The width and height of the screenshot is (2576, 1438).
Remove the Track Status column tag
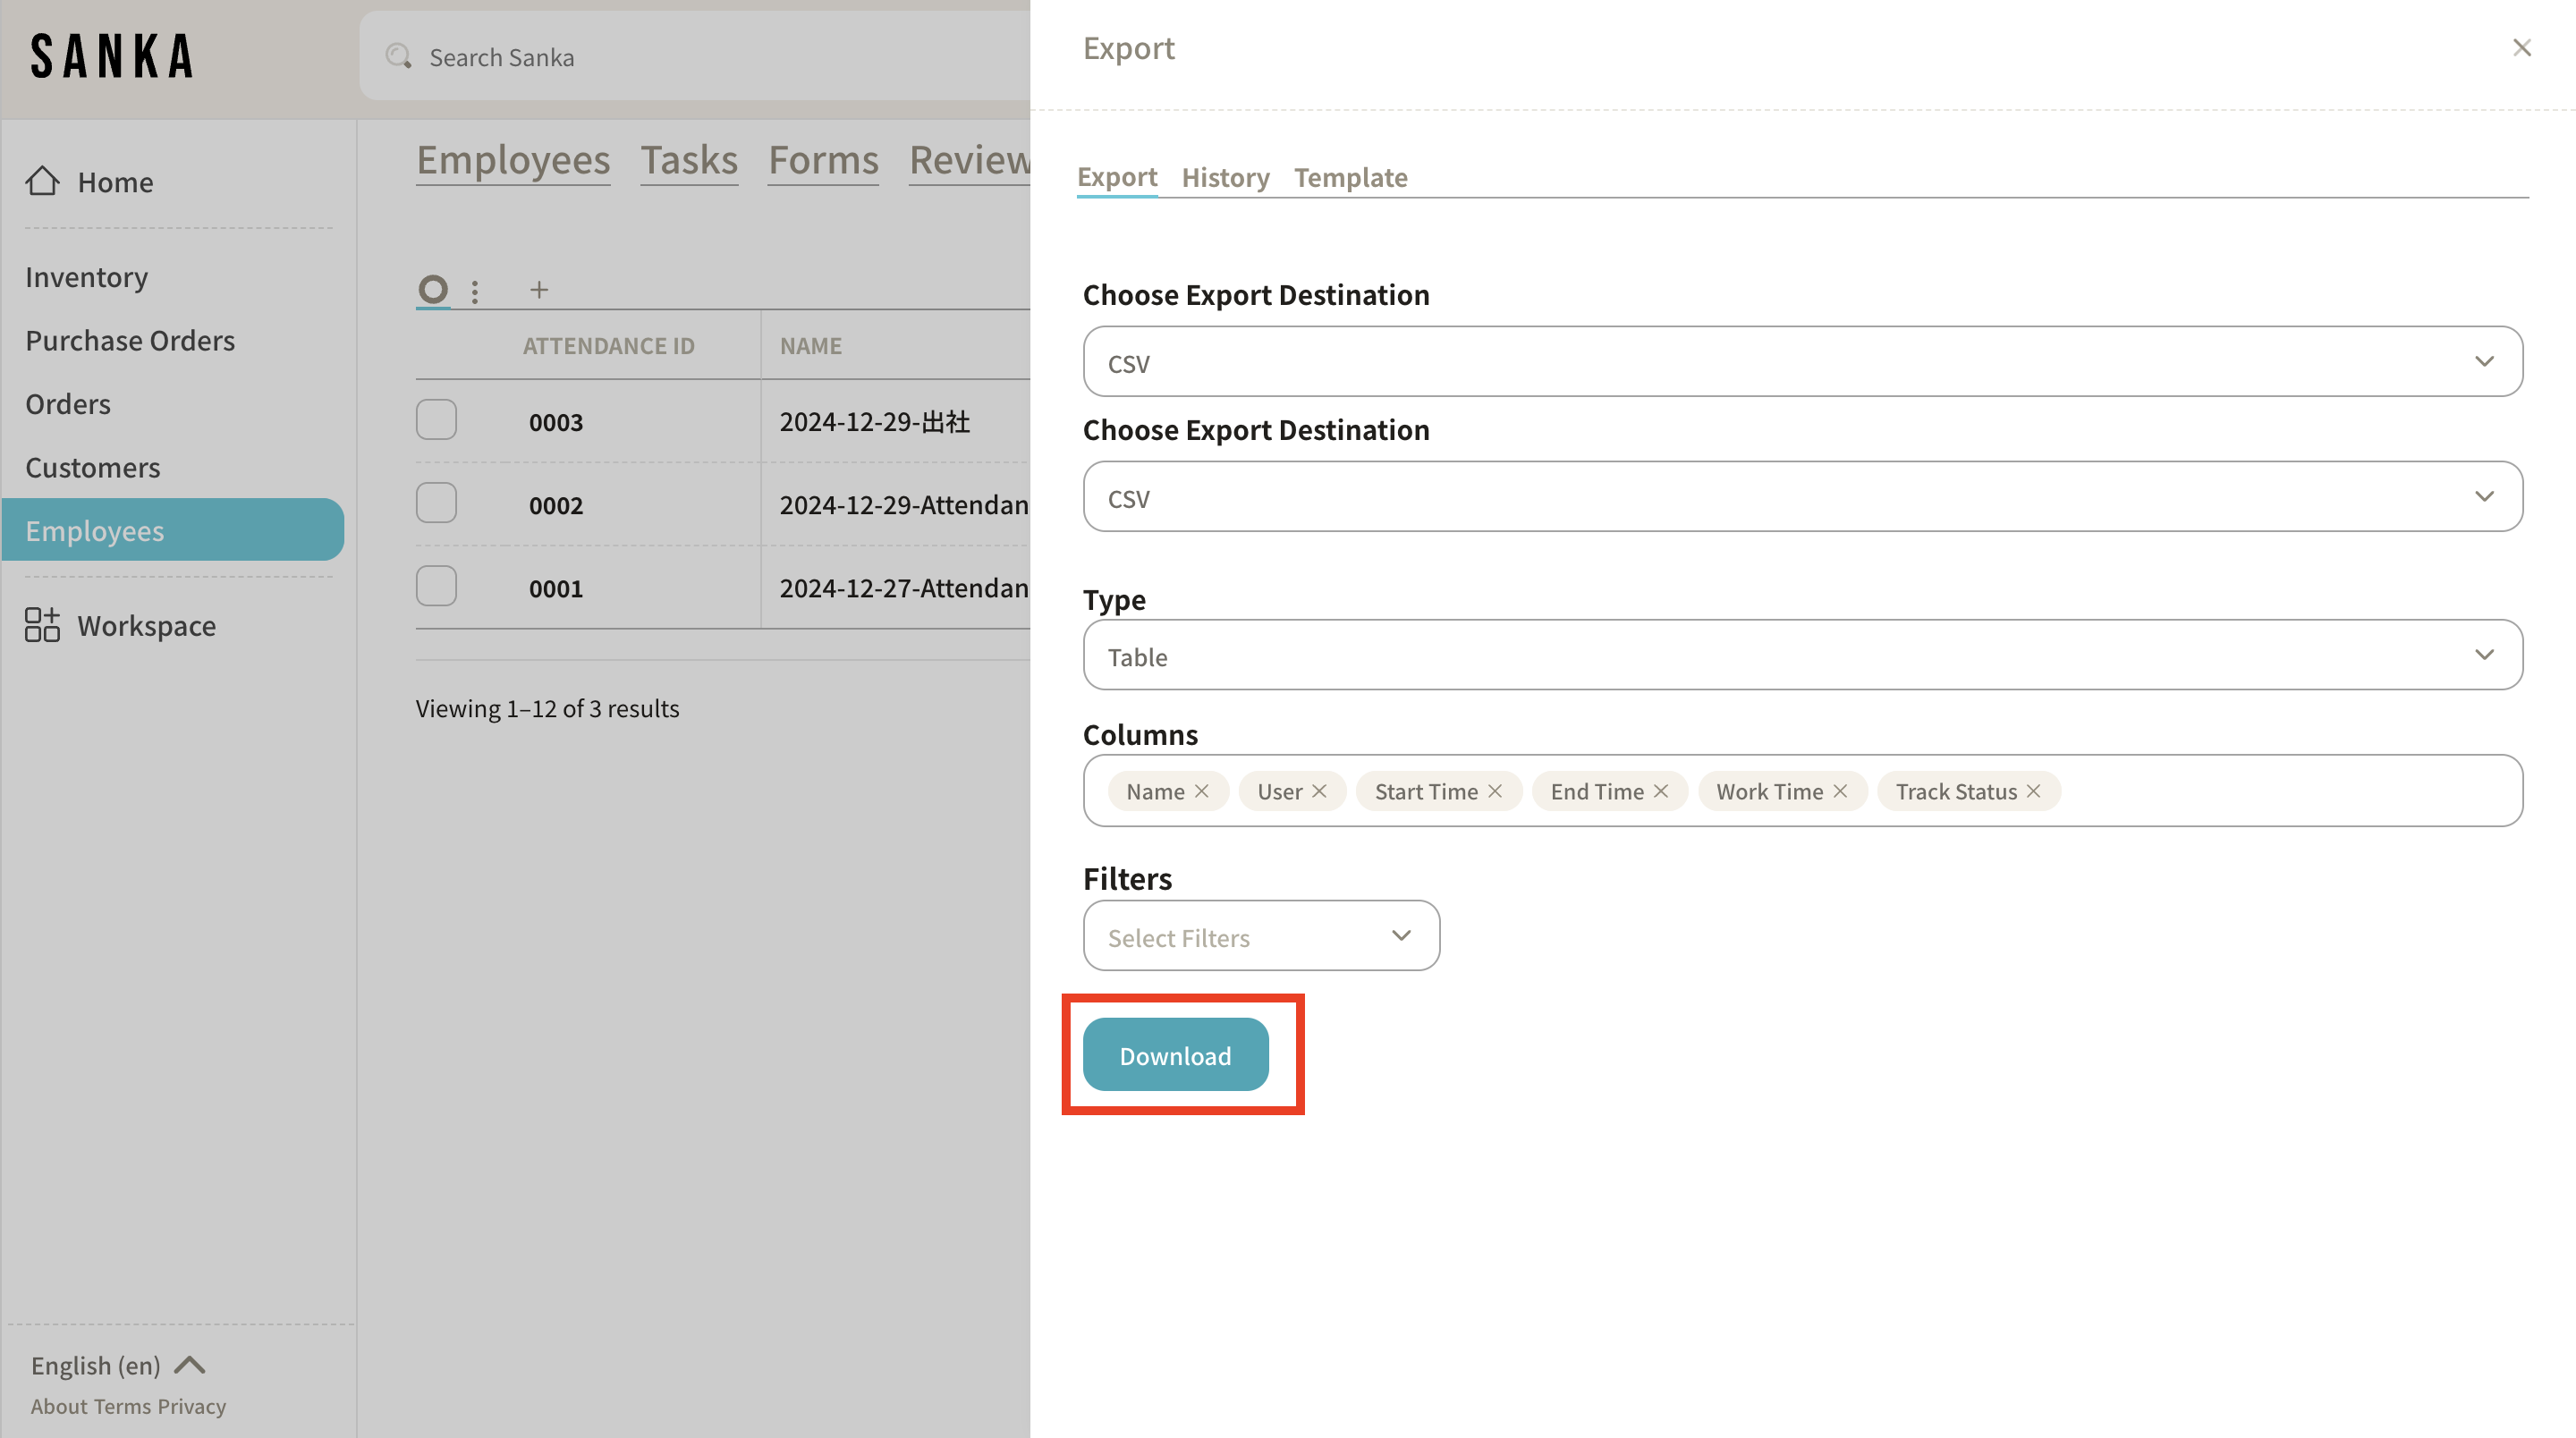(x=2034, y=791)
